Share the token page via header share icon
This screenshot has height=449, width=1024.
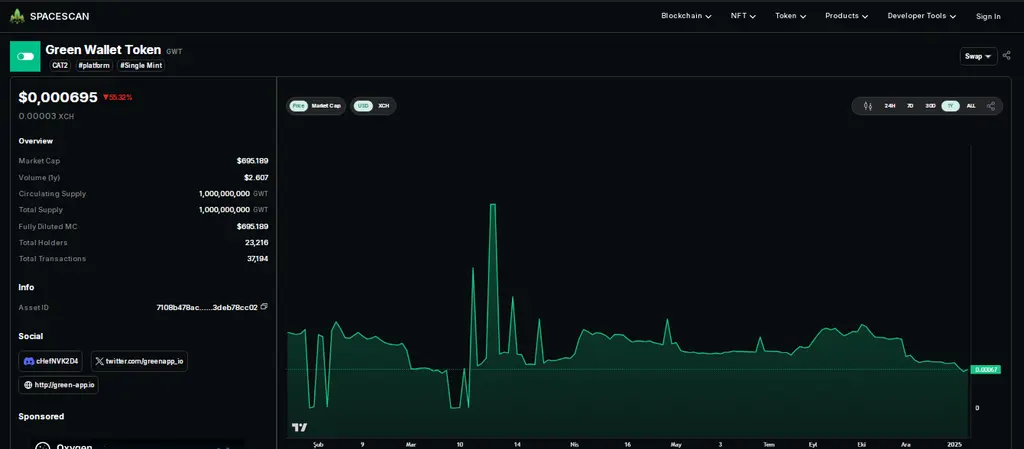[x=1006, y=56]
